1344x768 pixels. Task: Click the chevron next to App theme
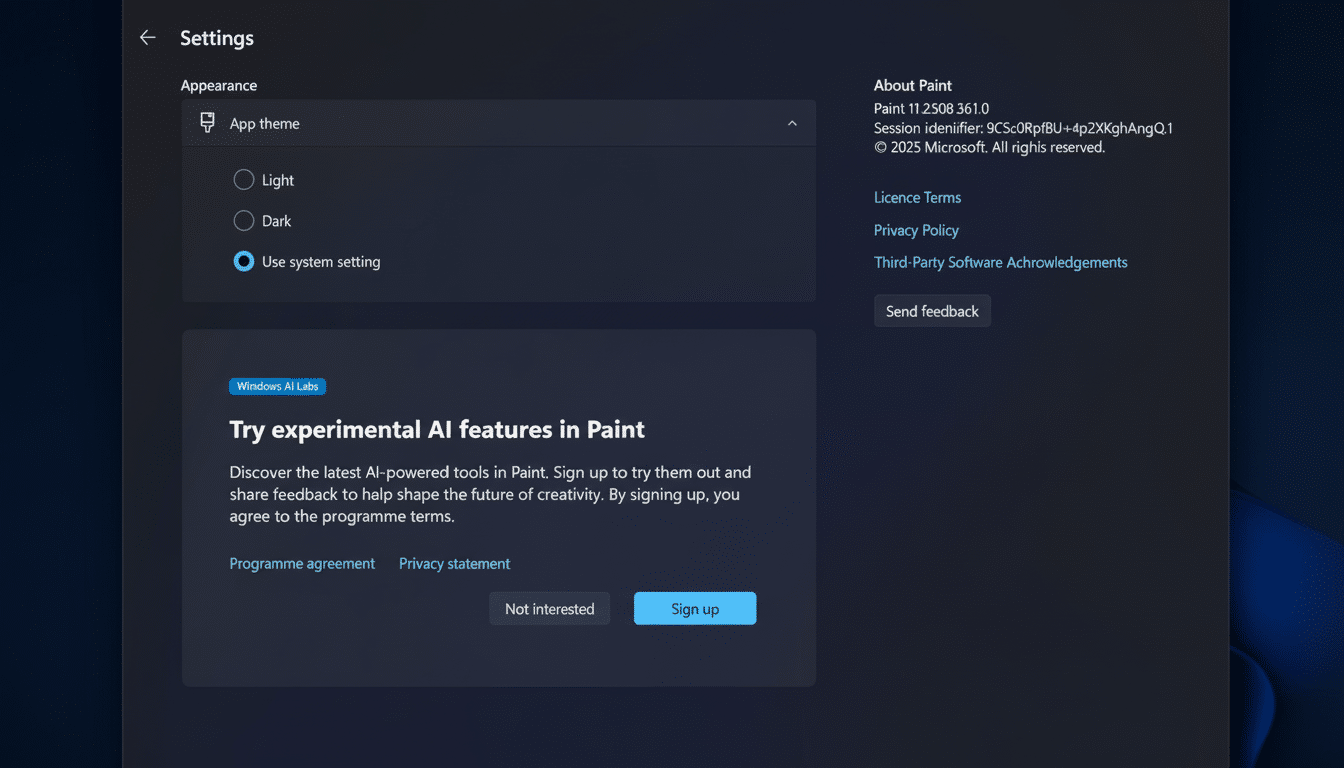coord(792,122)
